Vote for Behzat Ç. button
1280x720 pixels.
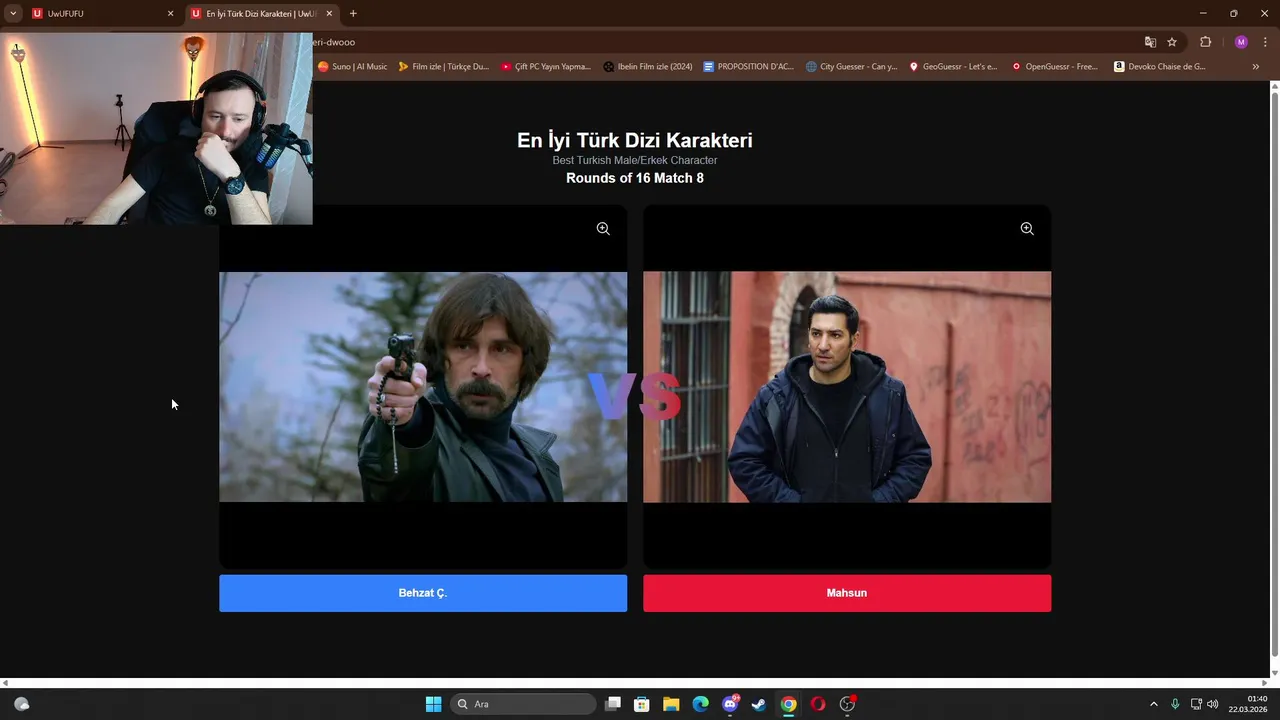(423, 593)
